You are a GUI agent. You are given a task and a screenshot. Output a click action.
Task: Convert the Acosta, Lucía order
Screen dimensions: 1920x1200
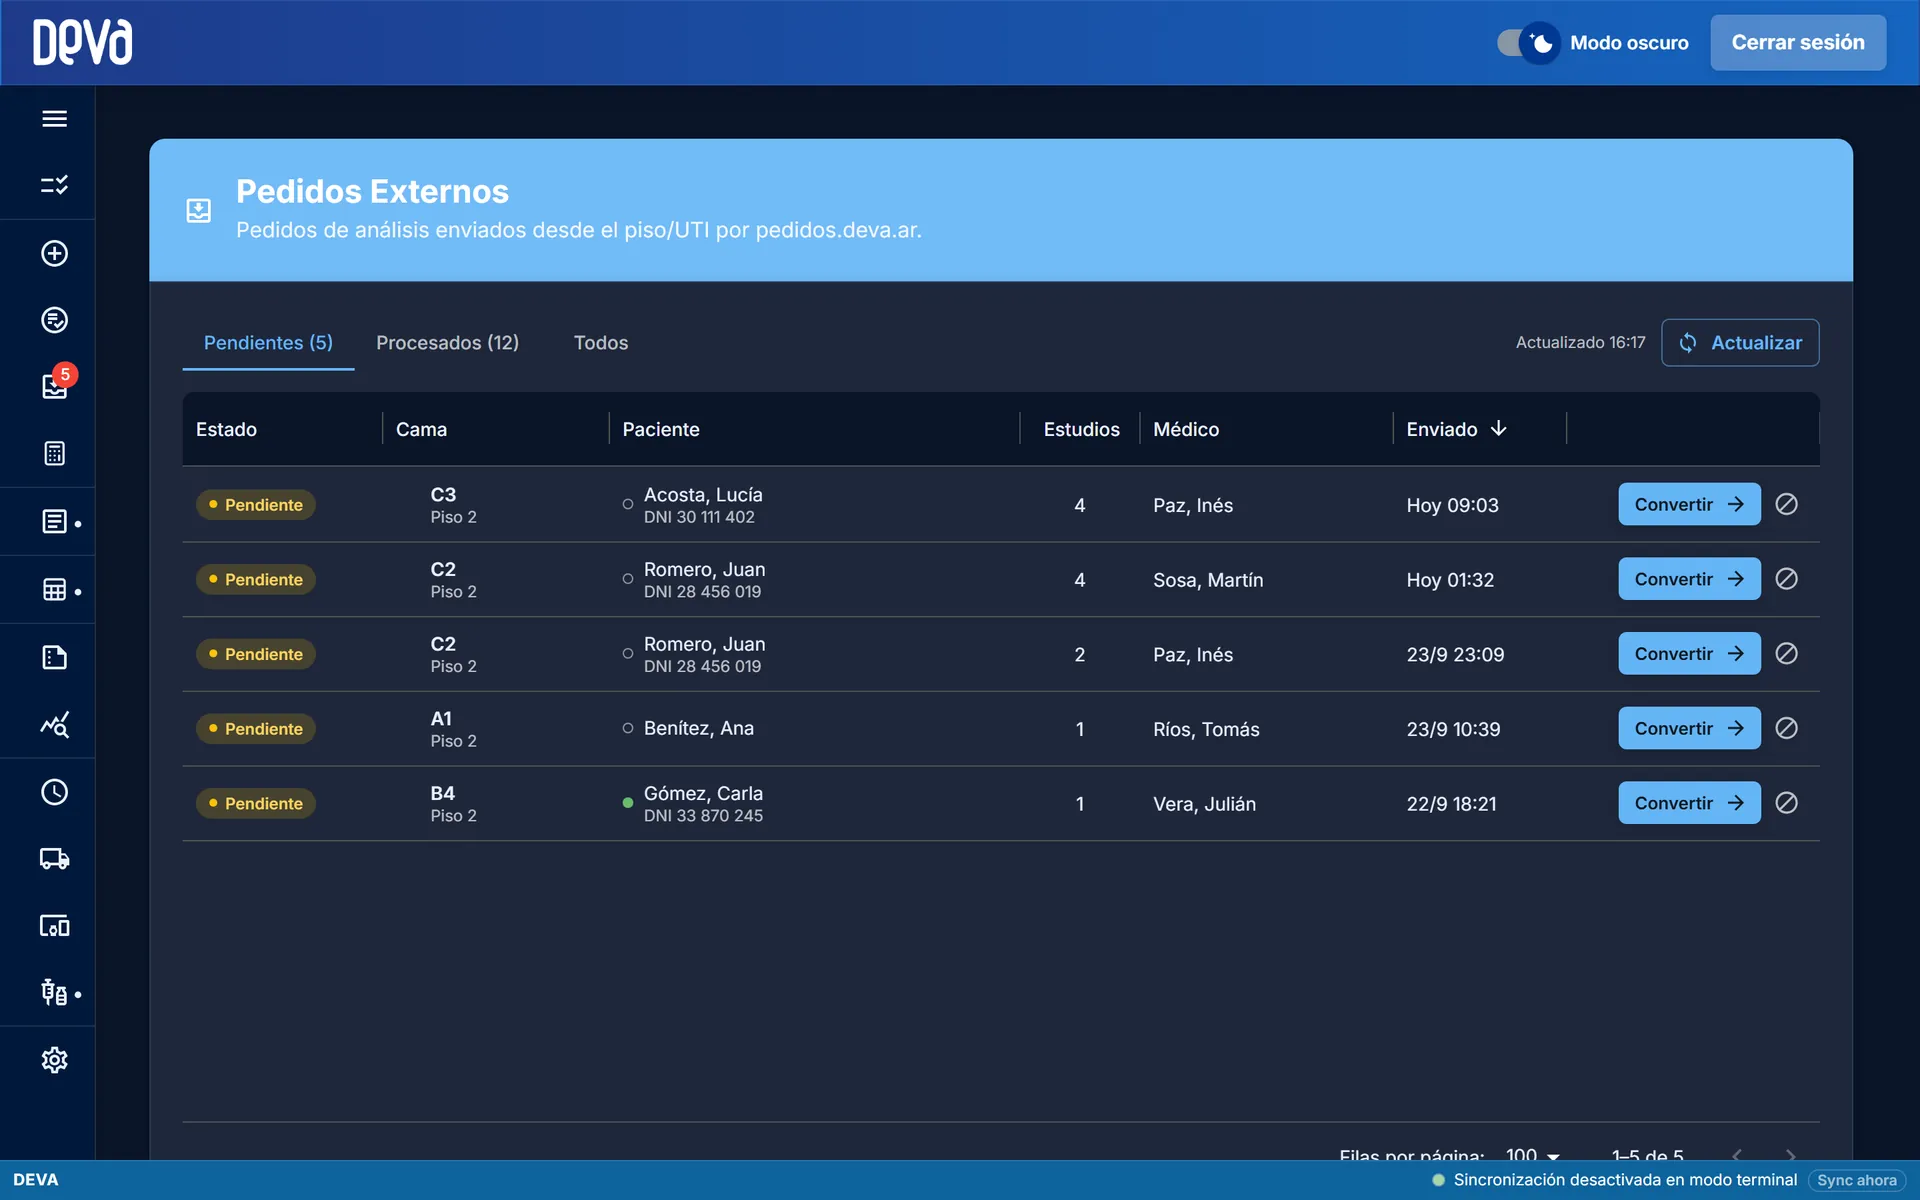pos(1689,504)
